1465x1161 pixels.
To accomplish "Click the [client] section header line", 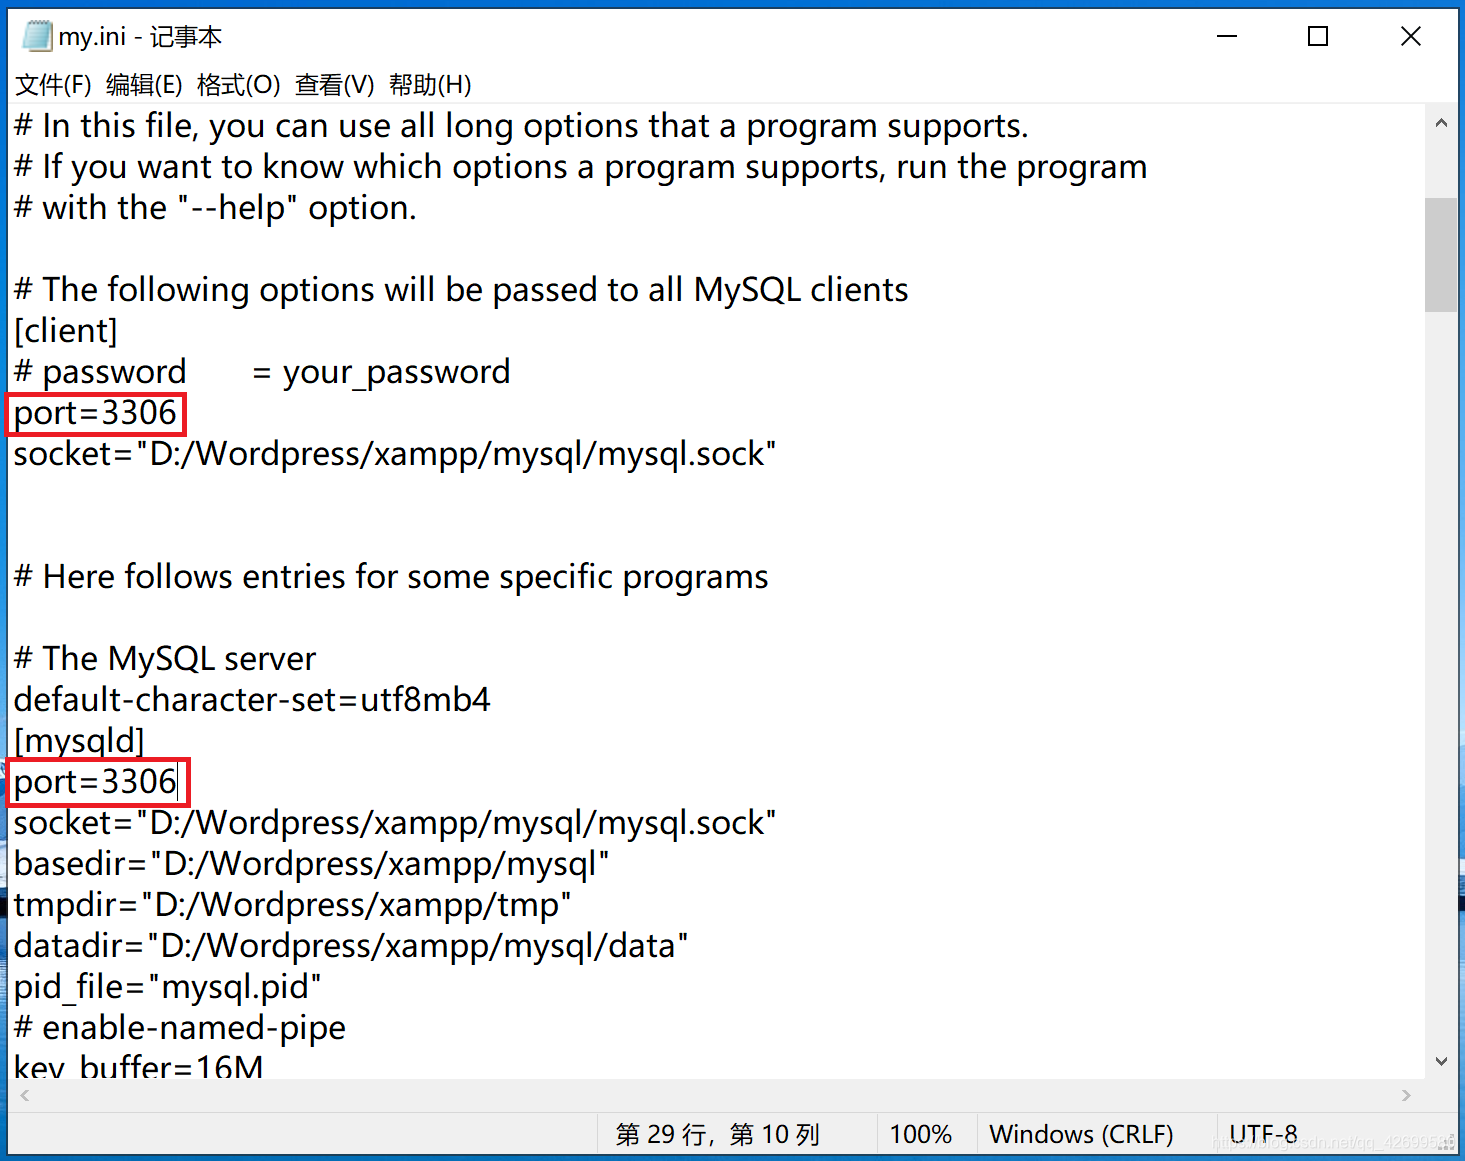I will coord(66,331).
